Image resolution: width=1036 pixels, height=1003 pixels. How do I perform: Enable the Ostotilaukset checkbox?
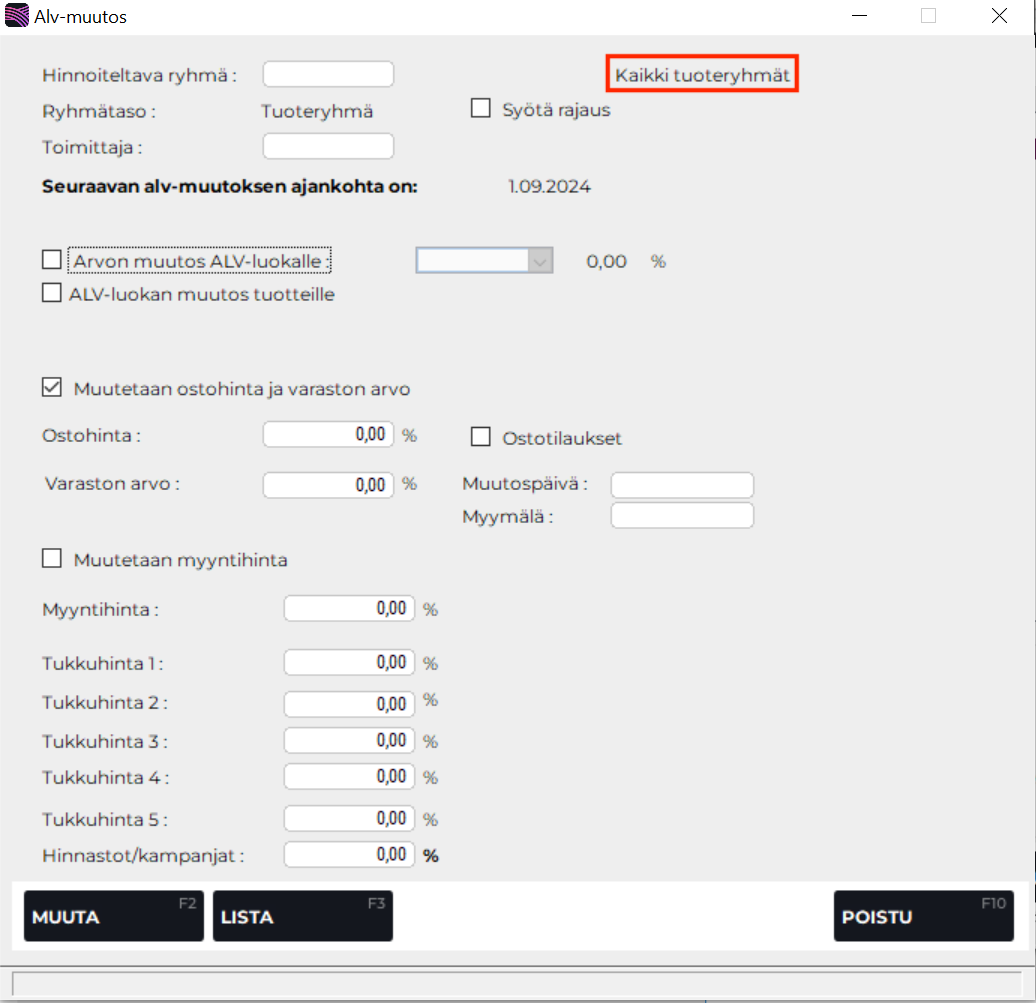pyautogui.click(x=480, y=437)
